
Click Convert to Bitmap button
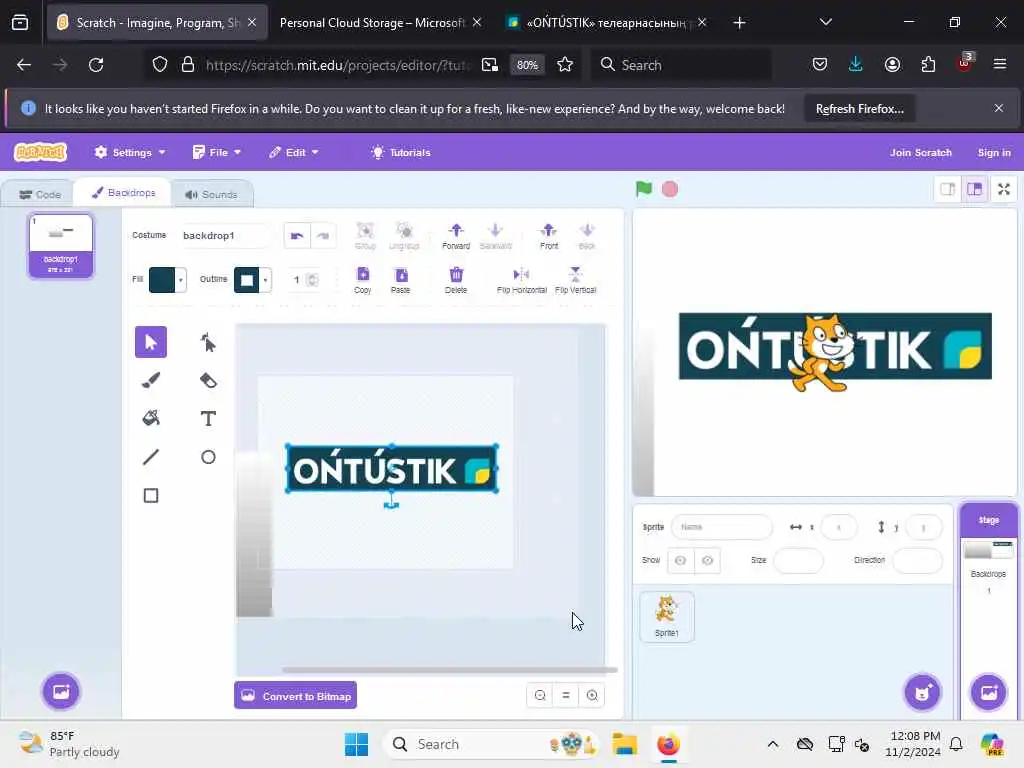pyautogui.click(x=296, y=696)
